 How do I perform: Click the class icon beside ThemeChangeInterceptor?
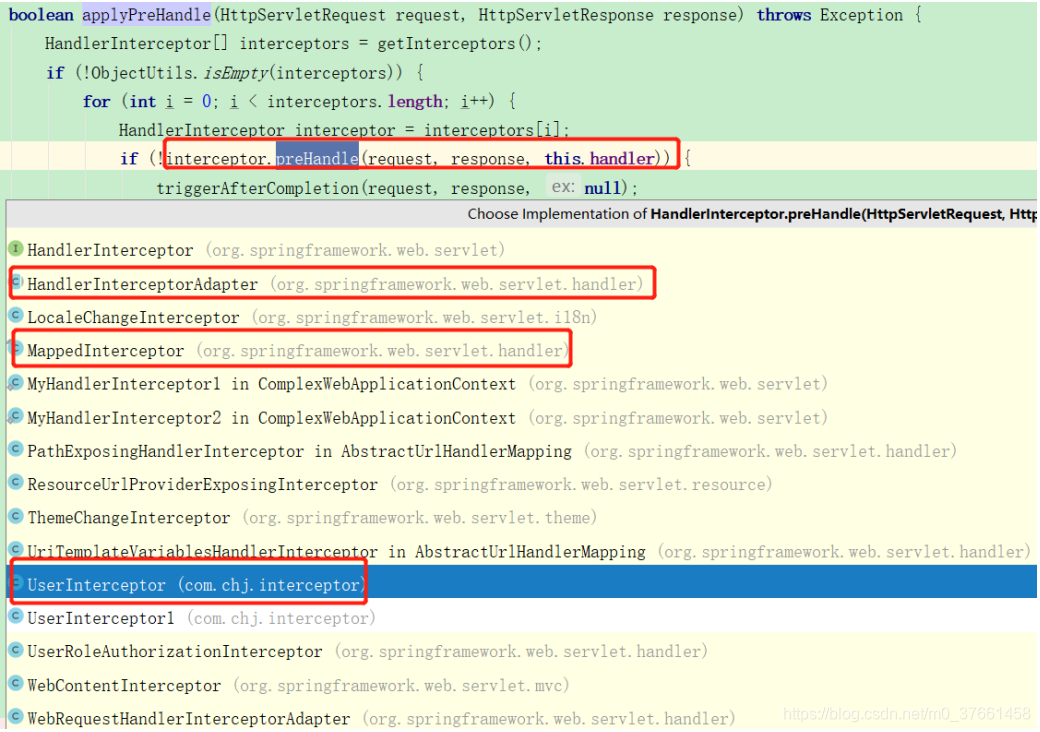tap(14, 517)
